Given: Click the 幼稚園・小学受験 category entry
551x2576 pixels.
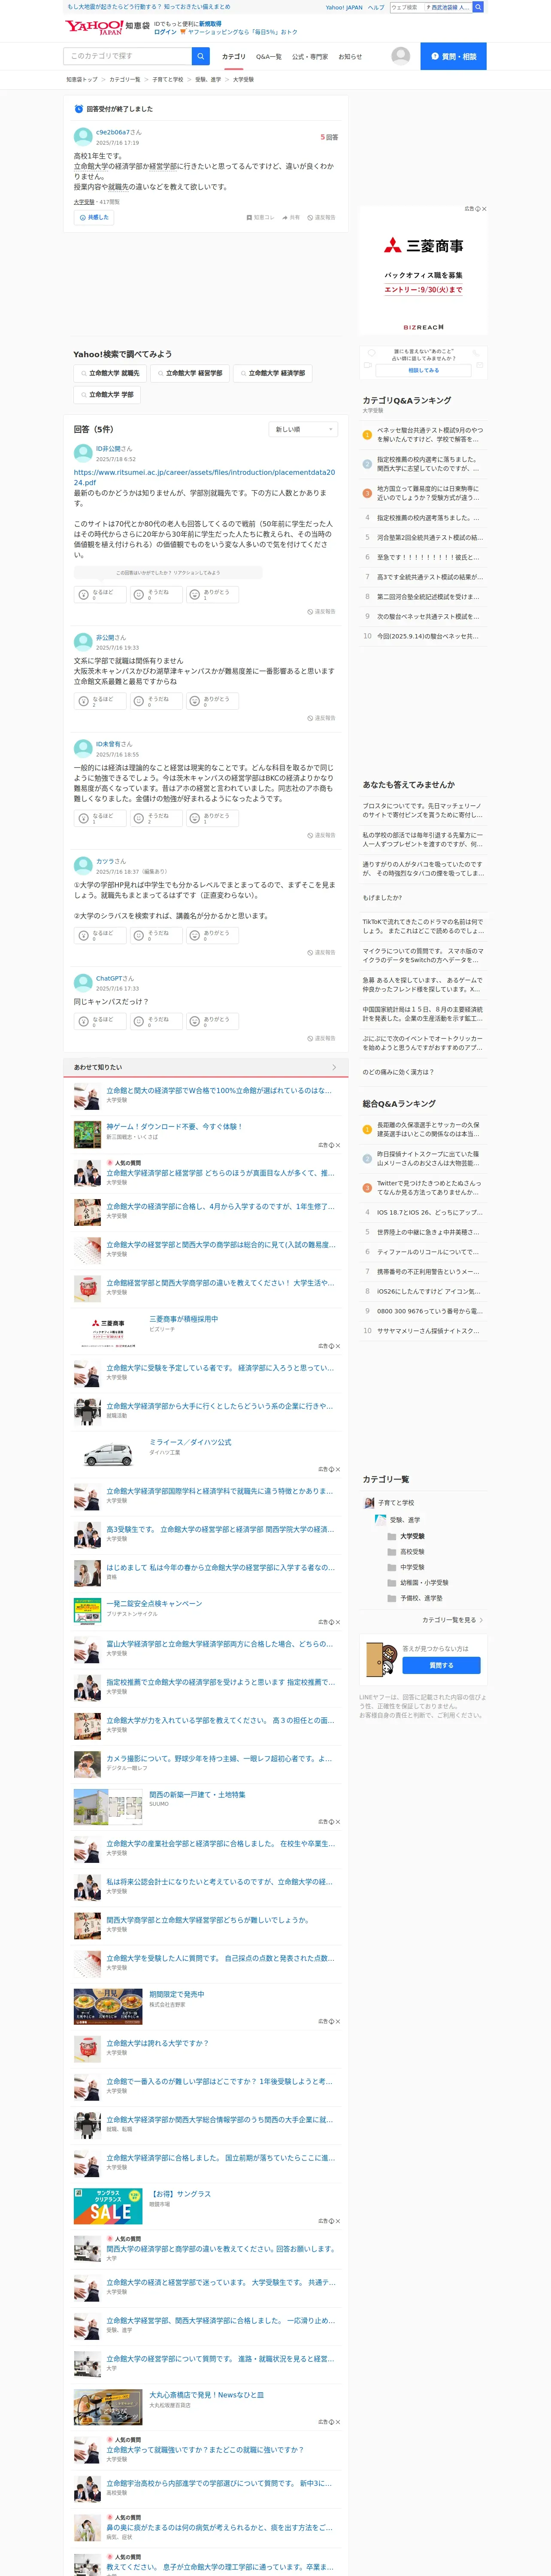Looking at the screenshot, I should tap(424, 1583).
